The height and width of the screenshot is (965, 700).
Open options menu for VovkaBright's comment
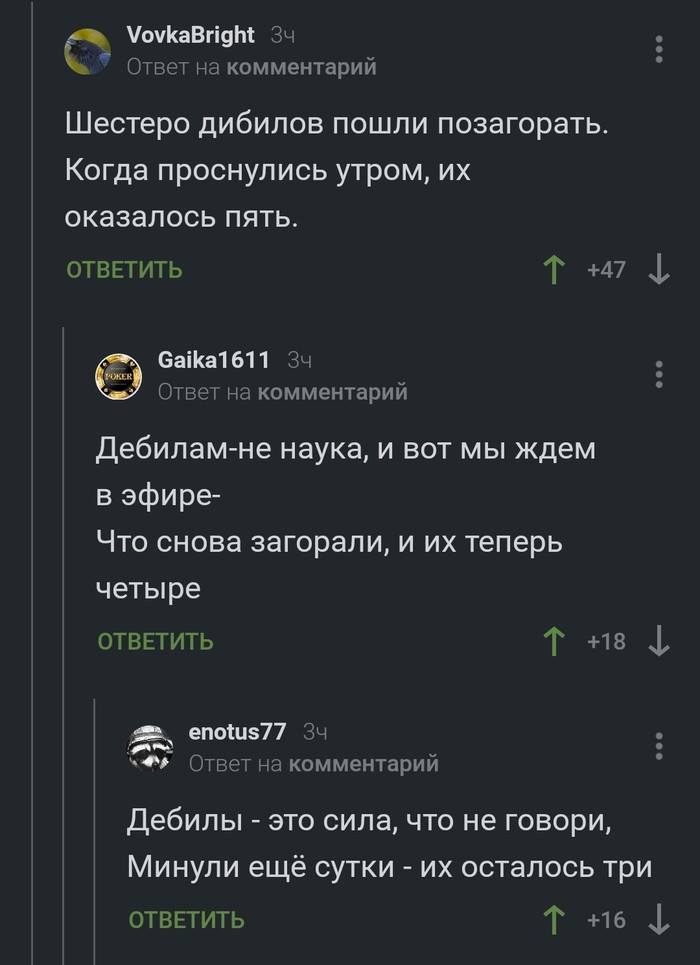[659, 49]
